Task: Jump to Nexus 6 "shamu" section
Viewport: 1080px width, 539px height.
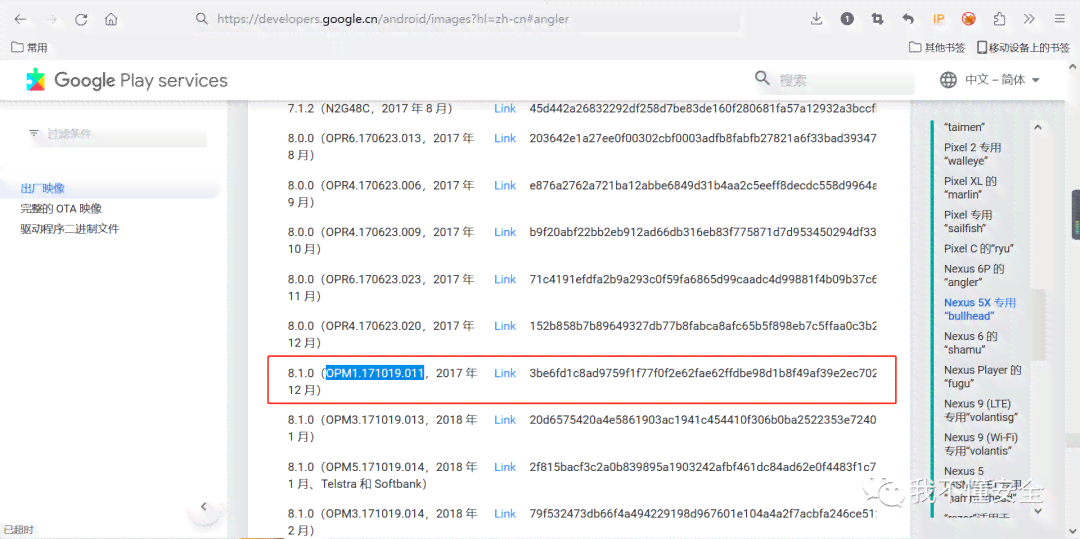Action: point(970,343)
